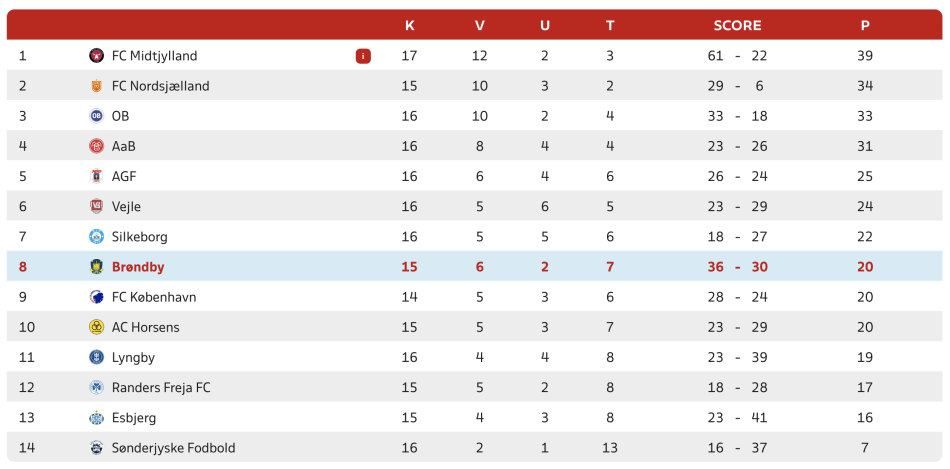The width and height of the screenshot is (950, 469).
Task: Click the K matches column header
Action: (x=410, y=25)
